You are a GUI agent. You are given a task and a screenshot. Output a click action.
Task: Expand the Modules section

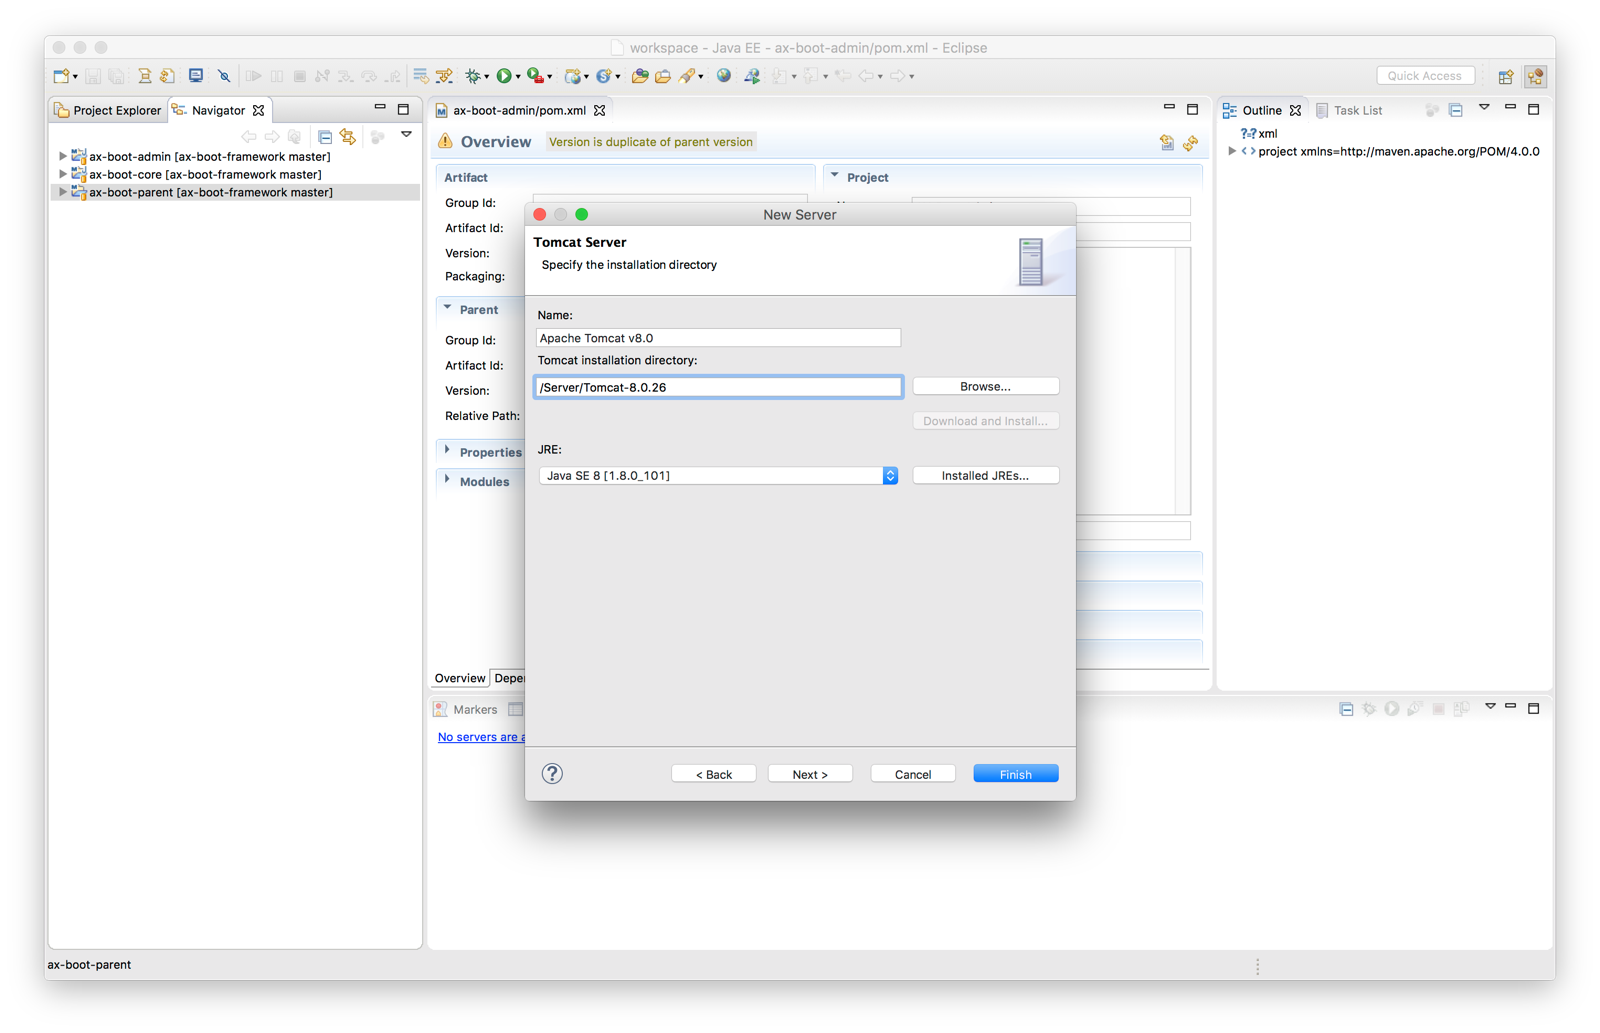coord(447,480)
